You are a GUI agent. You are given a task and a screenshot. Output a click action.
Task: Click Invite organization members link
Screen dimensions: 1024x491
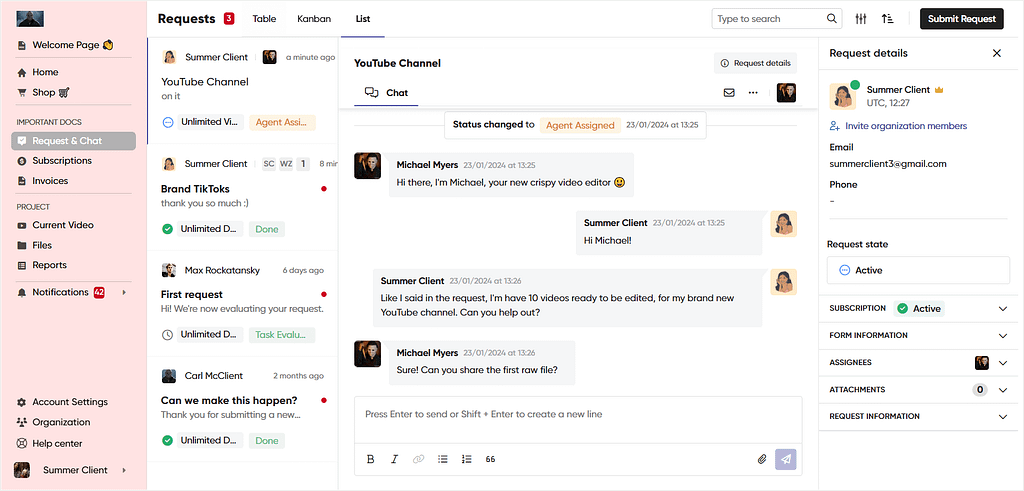click(x=906, y=126)
